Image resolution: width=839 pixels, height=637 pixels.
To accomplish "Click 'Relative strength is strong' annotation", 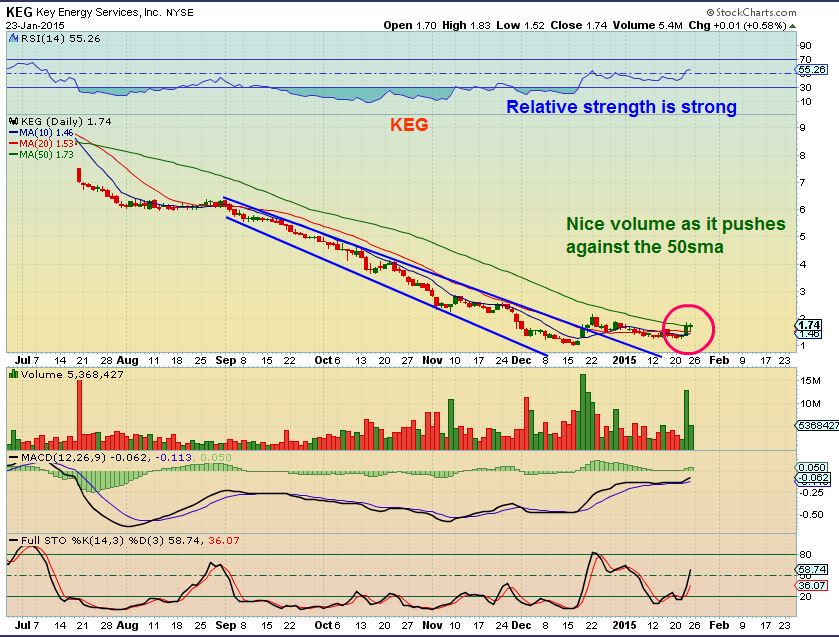I will (621, 107).
